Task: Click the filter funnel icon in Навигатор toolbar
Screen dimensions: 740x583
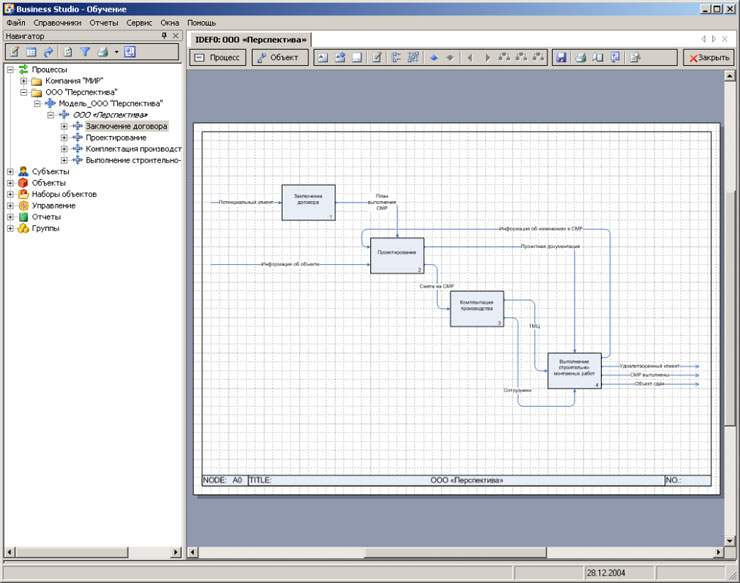Action: [84, 52]
